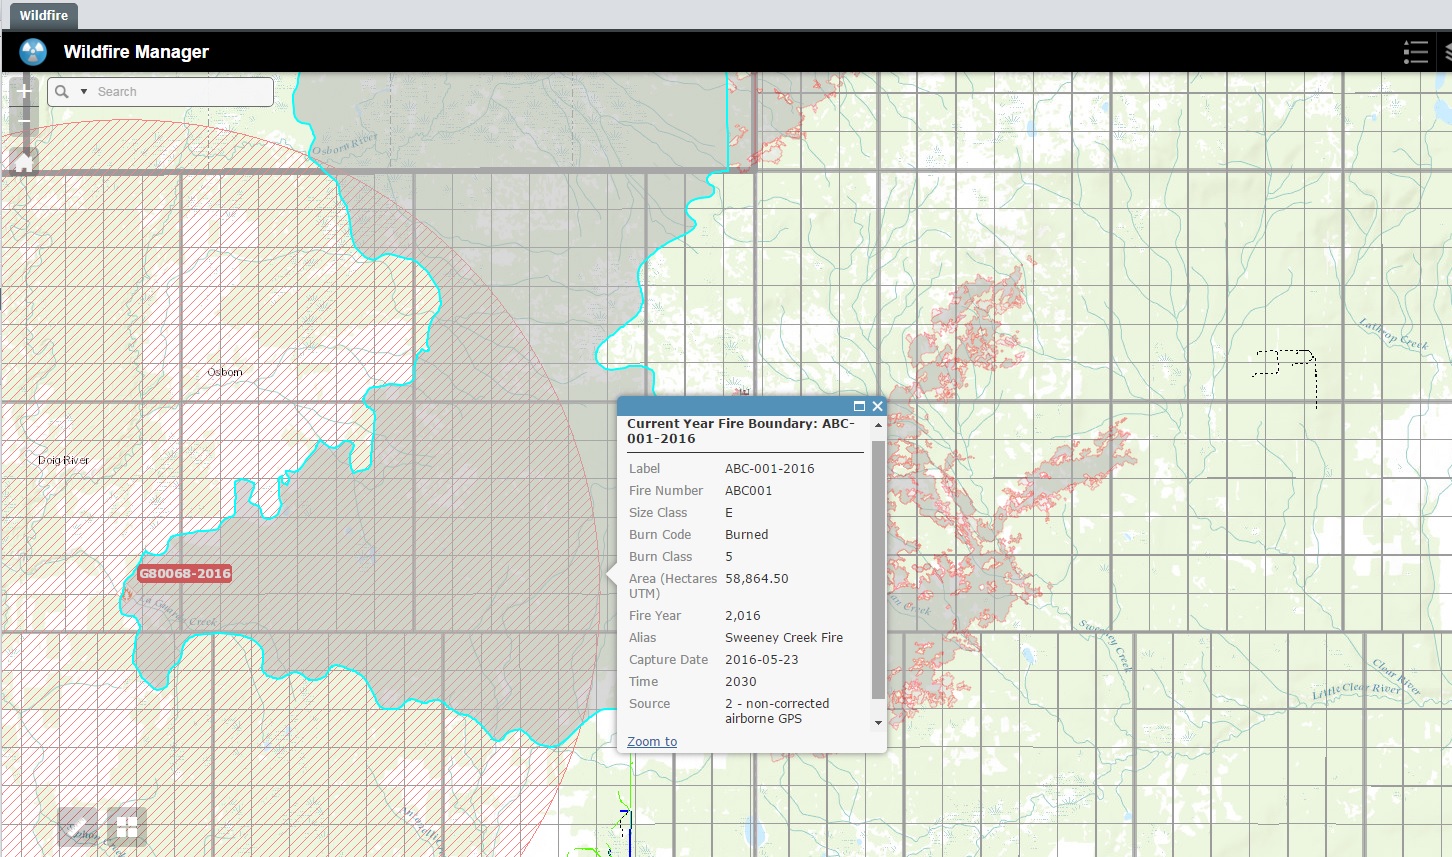Maximize the fire boundary popup
Screen dimensions: 1452x857
point(859,406)
